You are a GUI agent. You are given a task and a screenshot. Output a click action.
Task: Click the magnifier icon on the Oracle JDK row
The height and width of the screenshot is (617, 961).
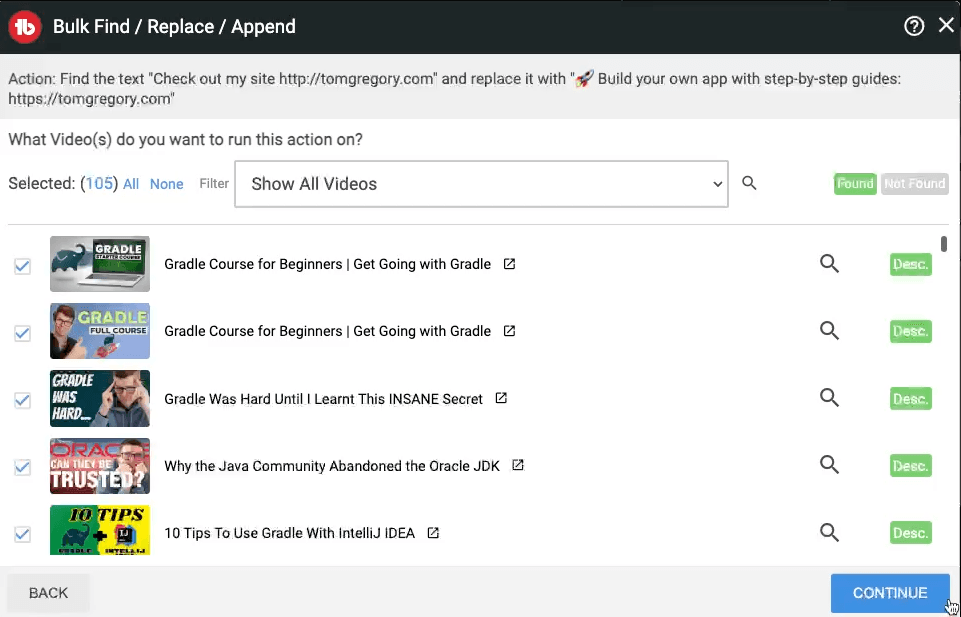coord(829,465)
